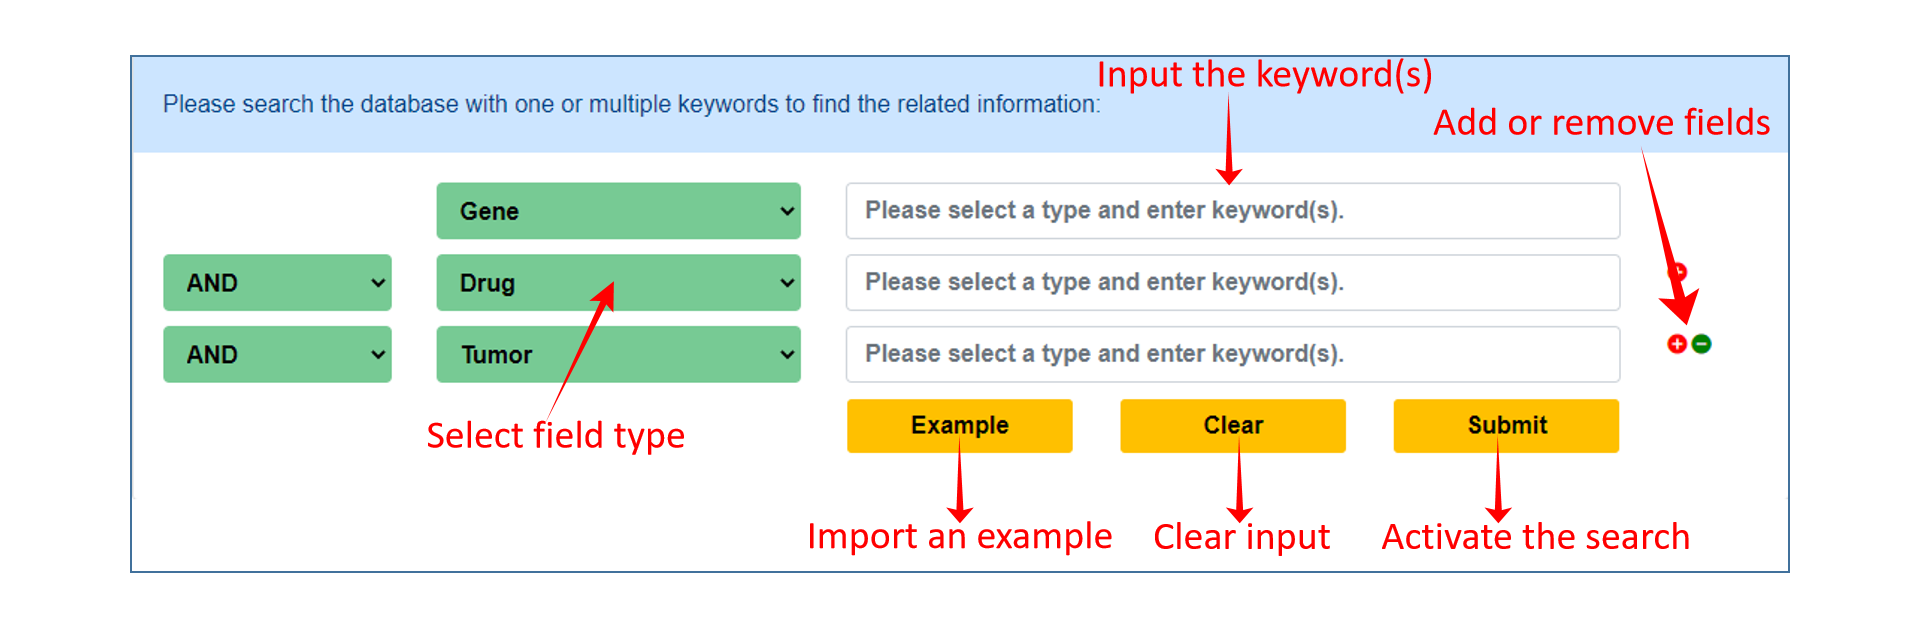Click the Clear button

pyautogui.click(x=1233, y=426)
